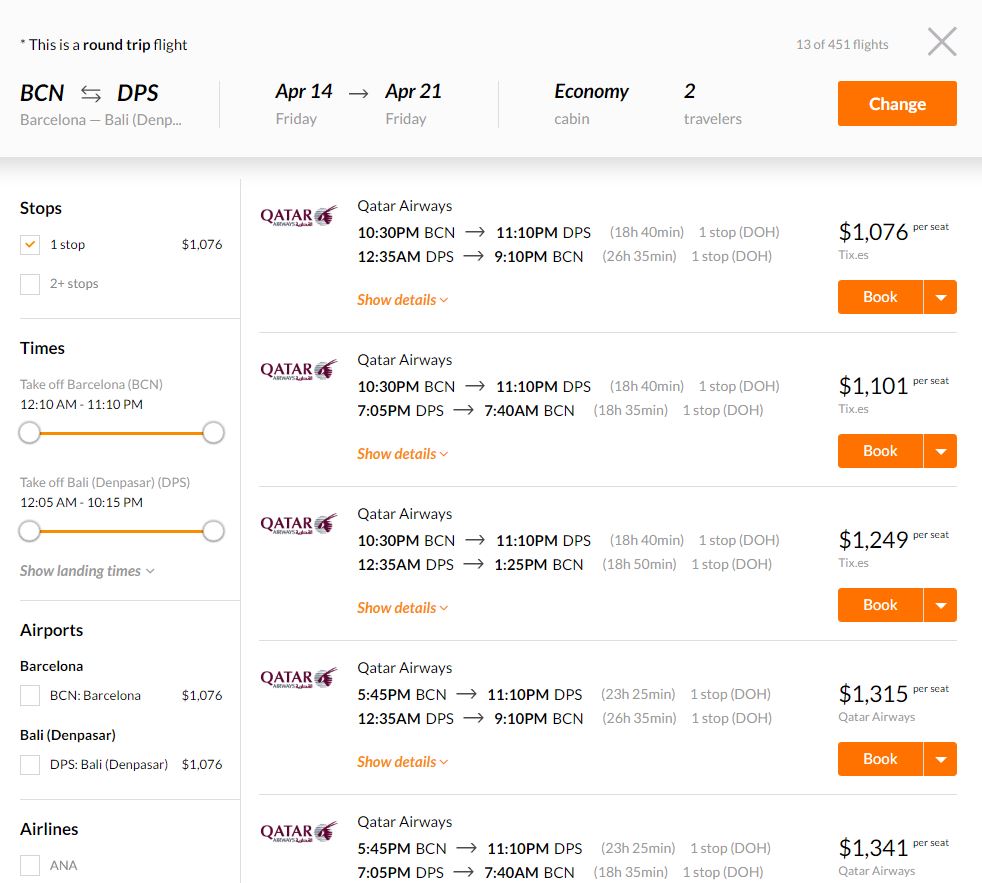
Task: Click the Qatar Airways logo on the $1,101 flight
Action: coord(299,370)
